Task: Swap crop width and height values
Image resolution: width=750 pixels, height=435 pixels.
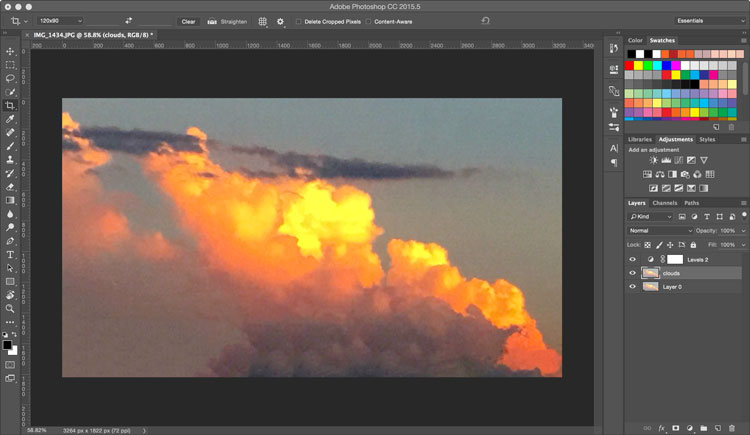Action: click(128, 21)
